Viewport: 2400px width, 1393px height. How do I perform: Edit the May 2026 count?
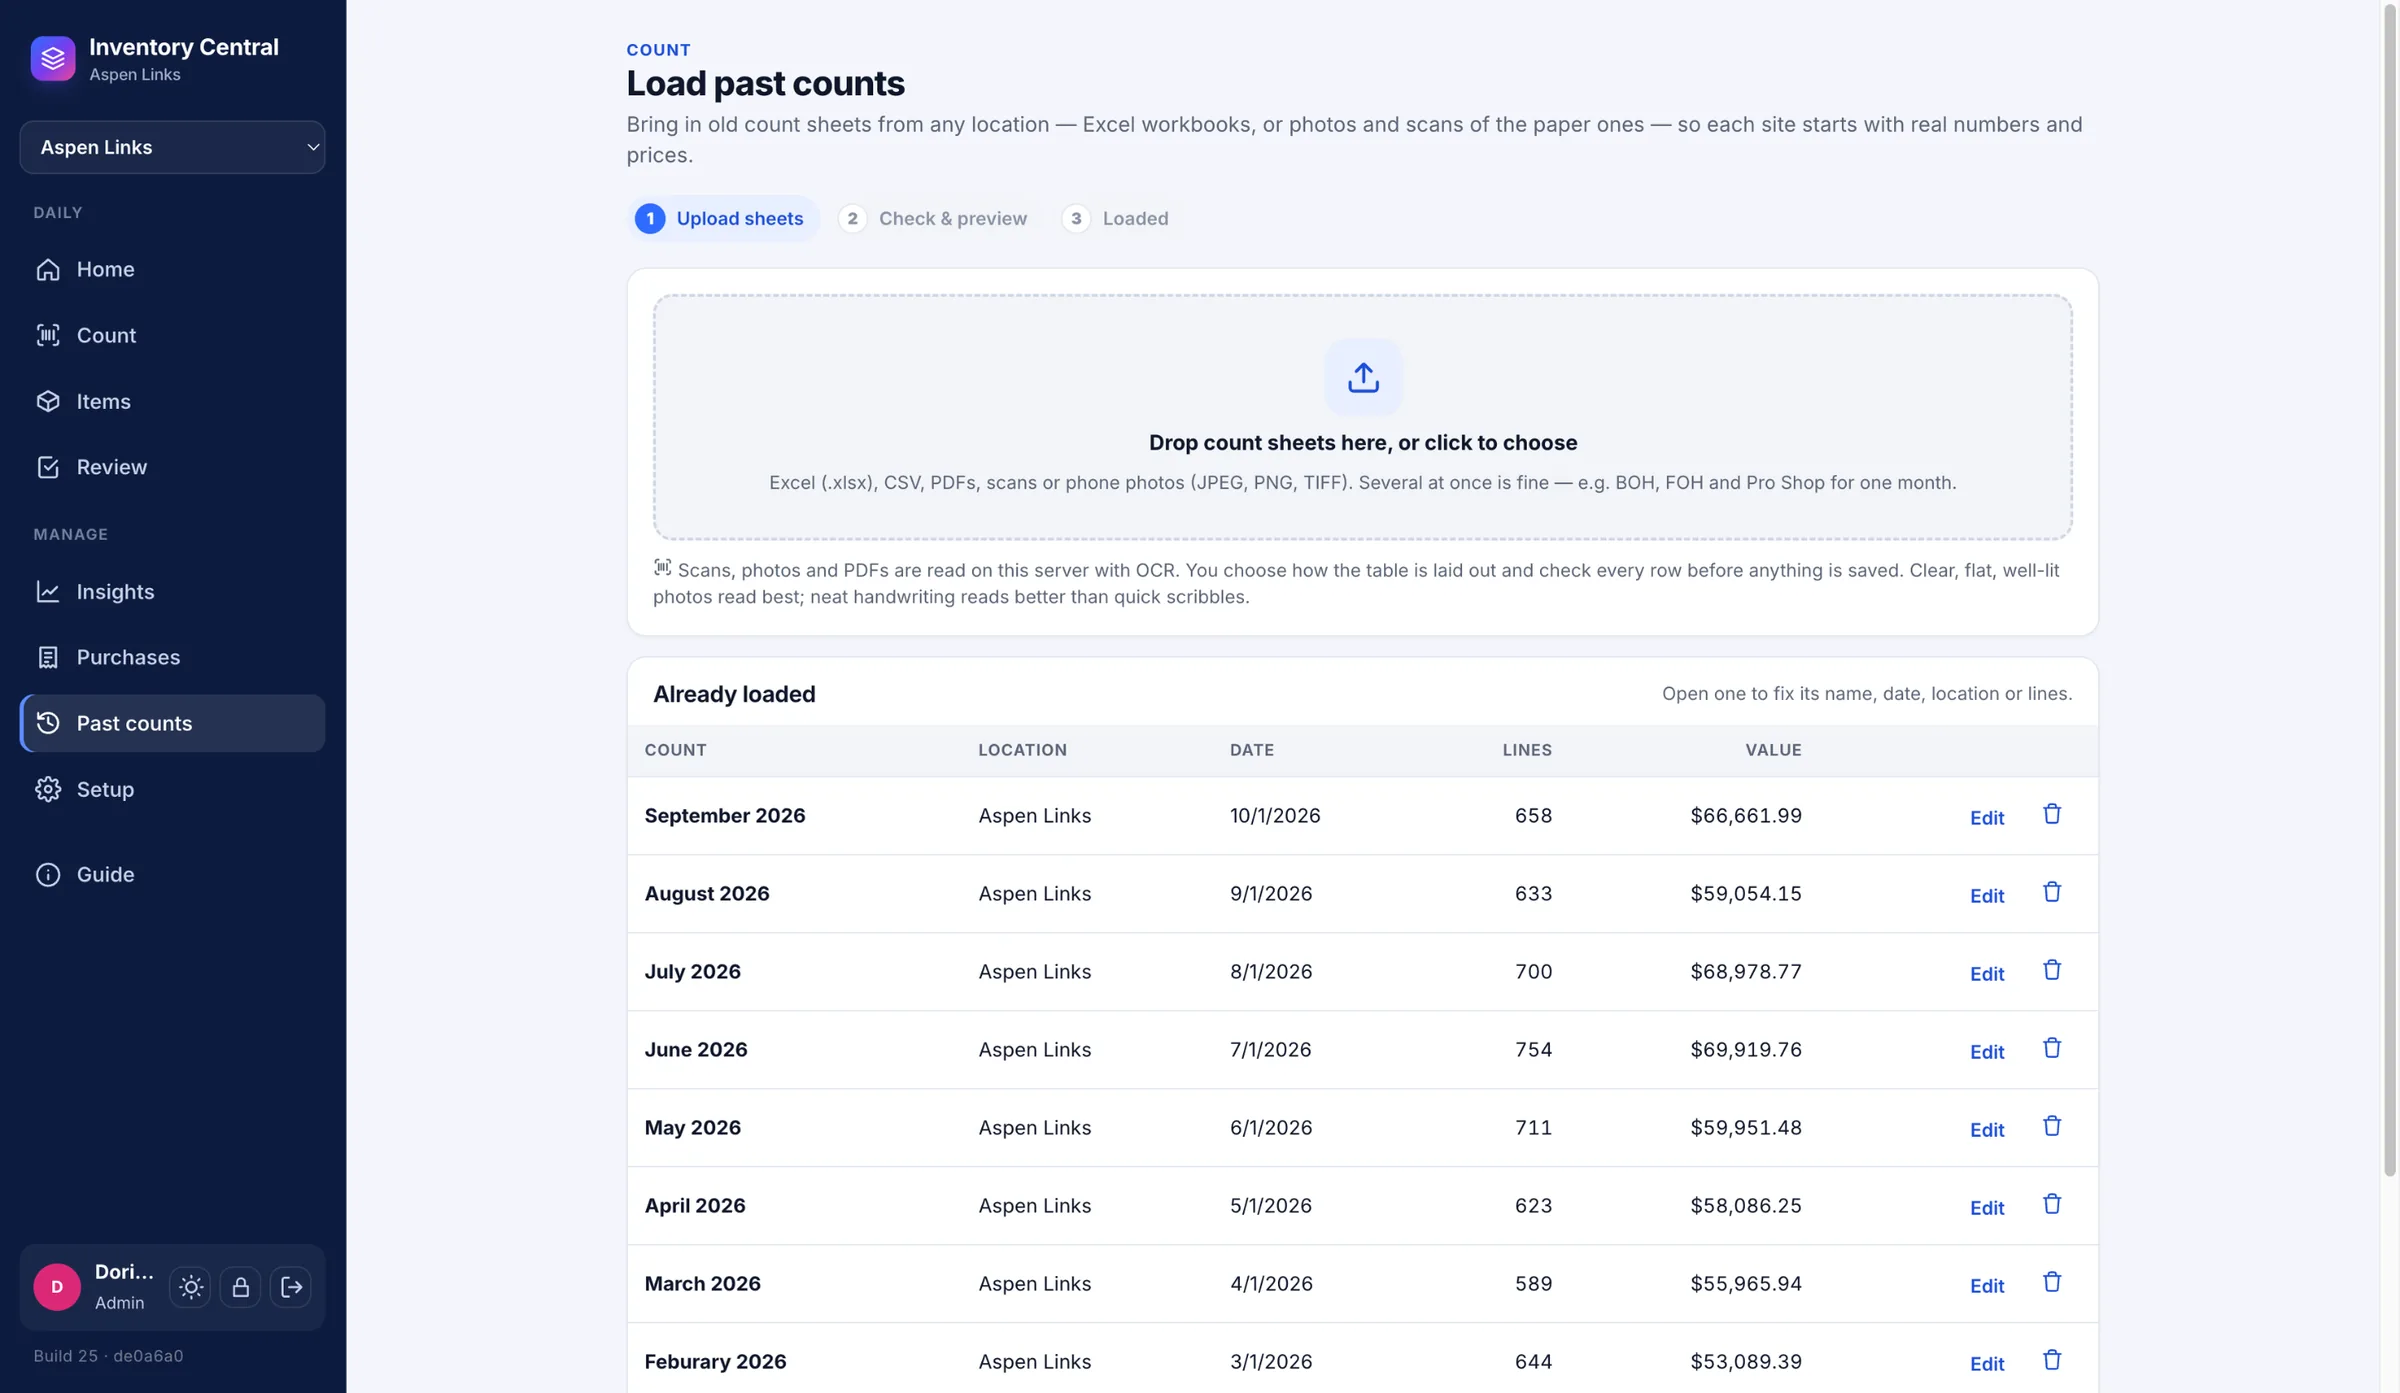(1987, 1129)
